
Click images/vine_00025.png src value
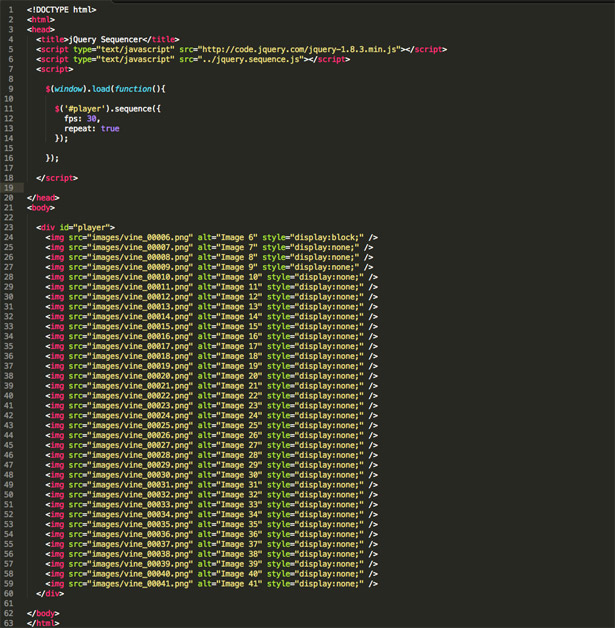[x=140, y=425]
